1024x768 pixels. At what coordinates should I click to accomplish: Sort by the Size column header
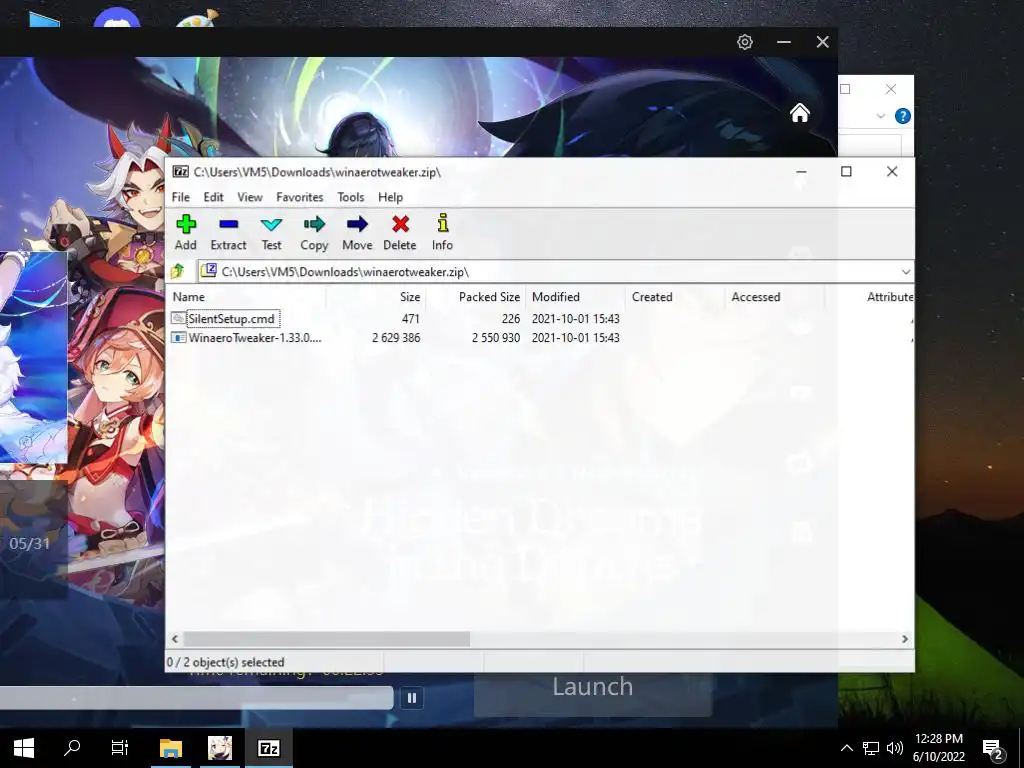(x=376, y=297)
